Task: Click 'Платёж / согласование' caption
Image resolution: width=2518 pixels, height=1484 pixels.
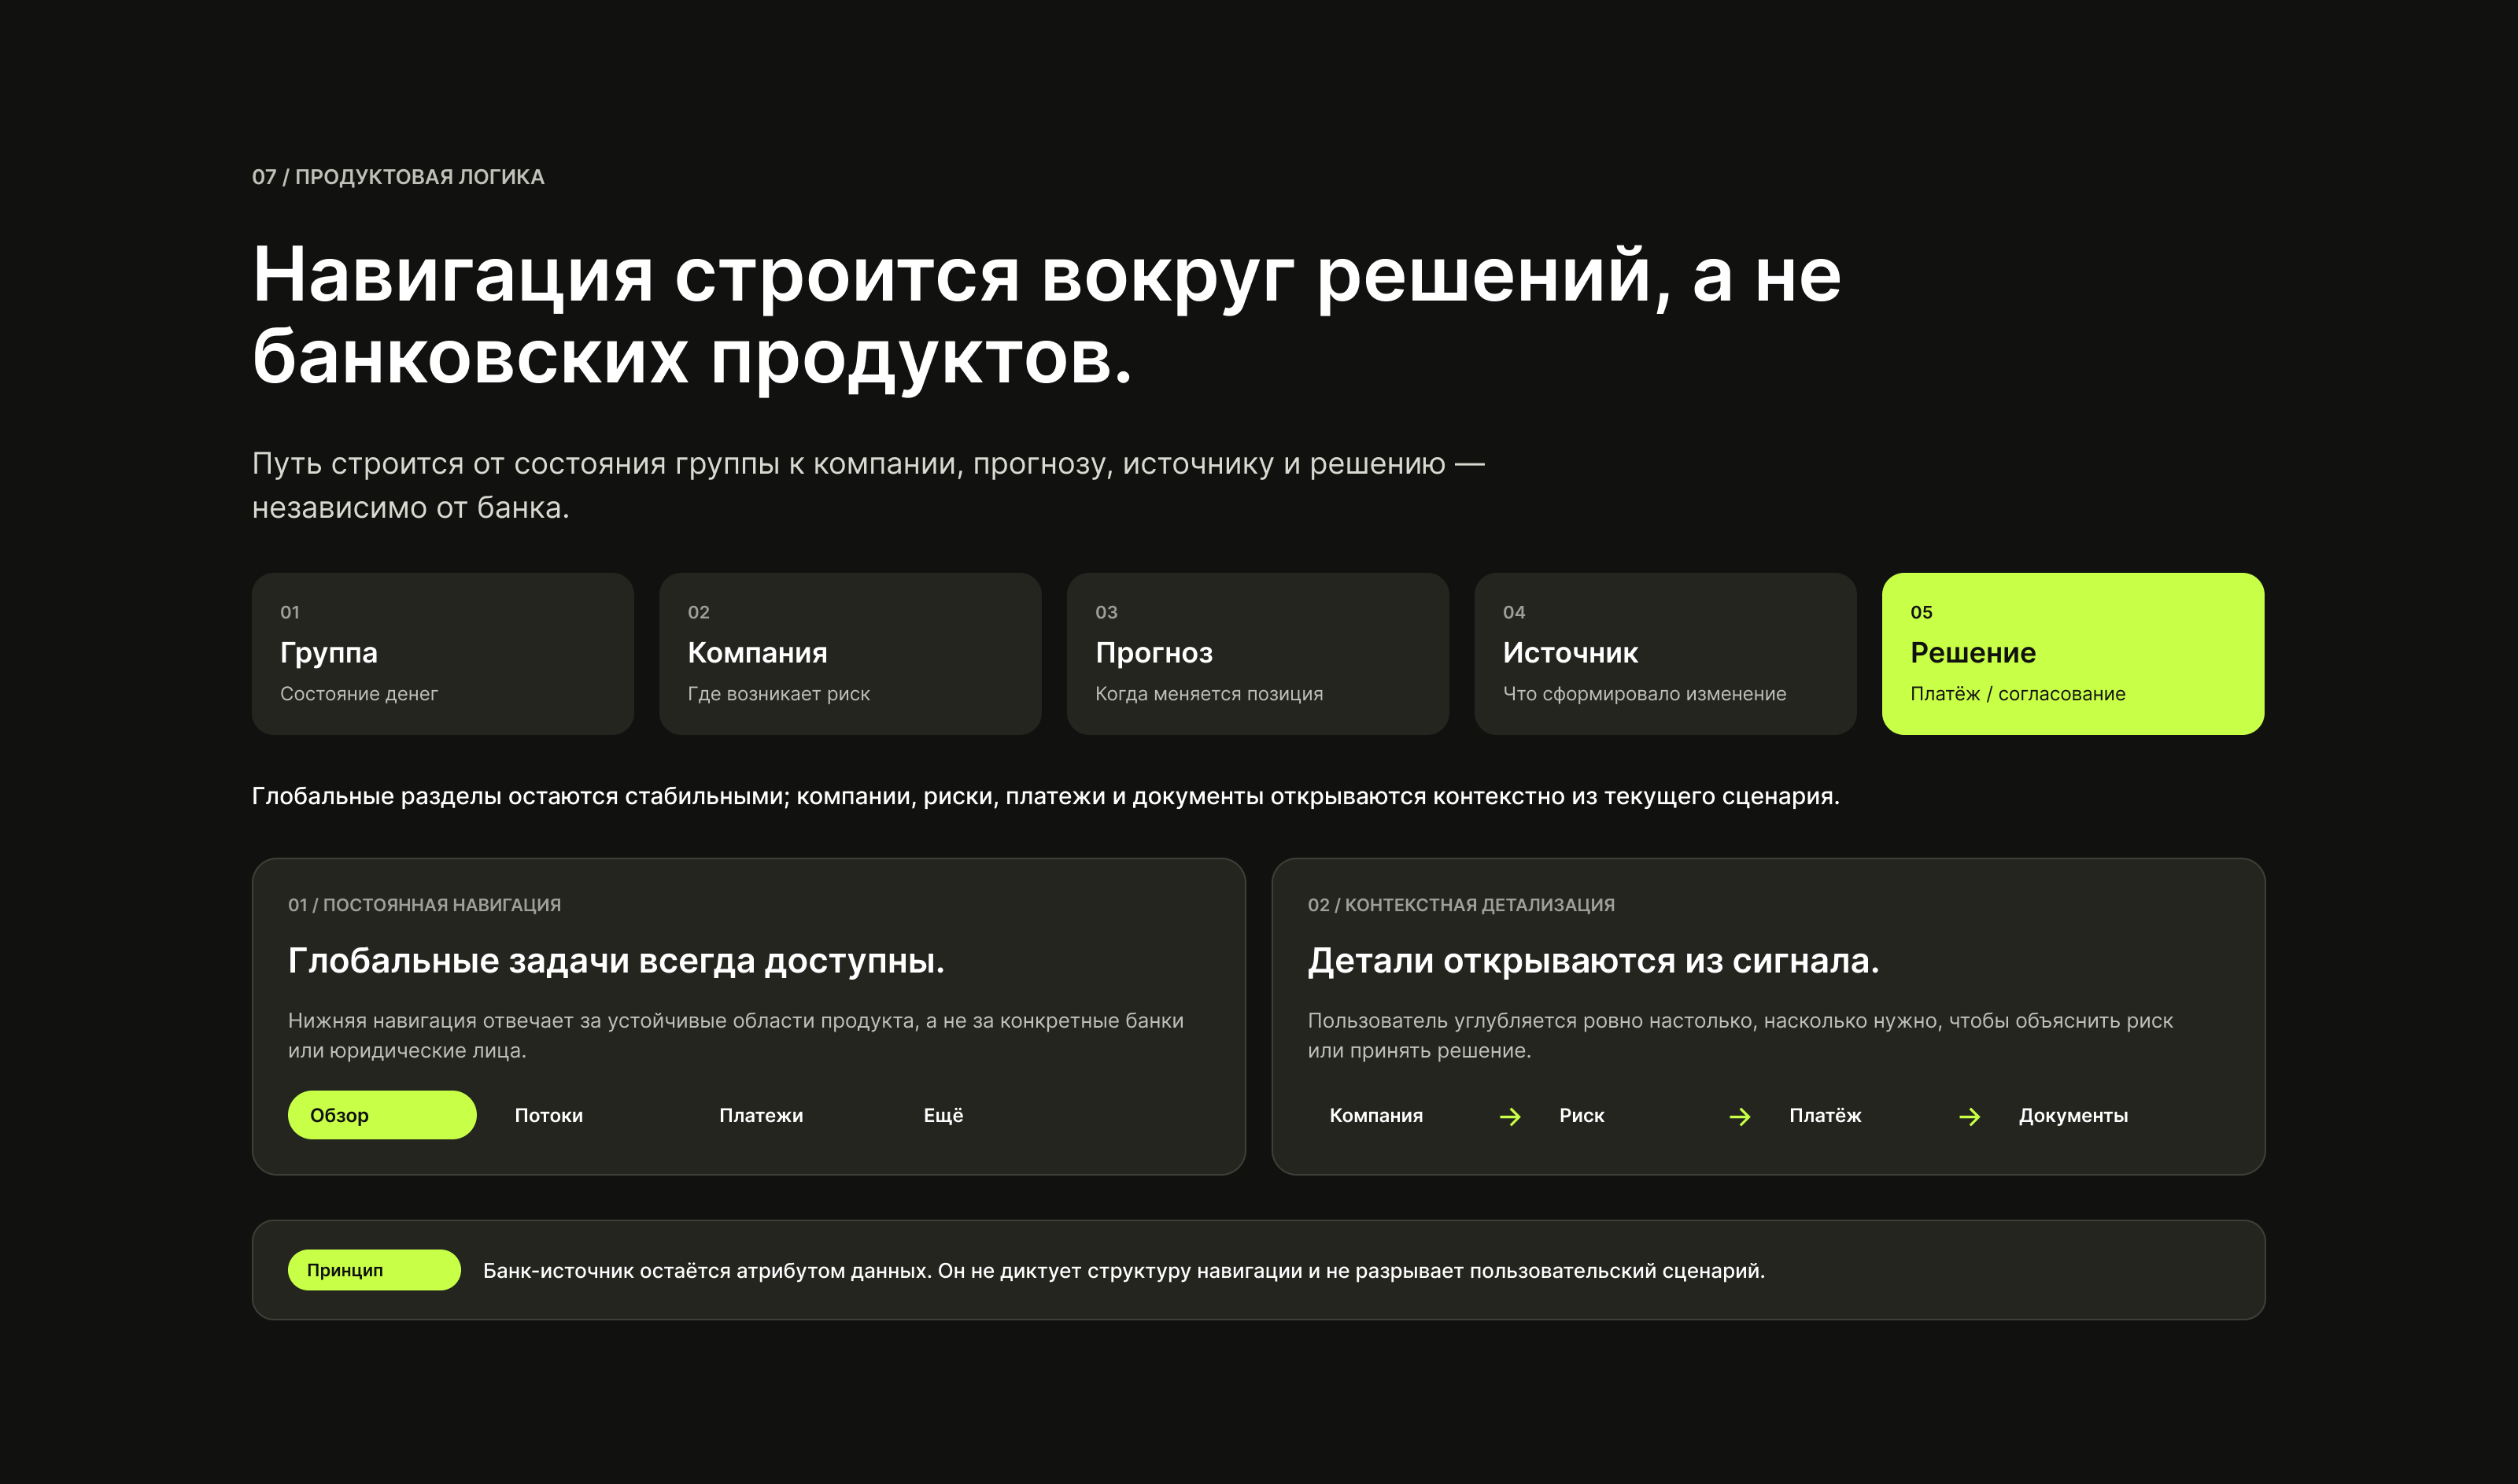Action: (2018, 694)
